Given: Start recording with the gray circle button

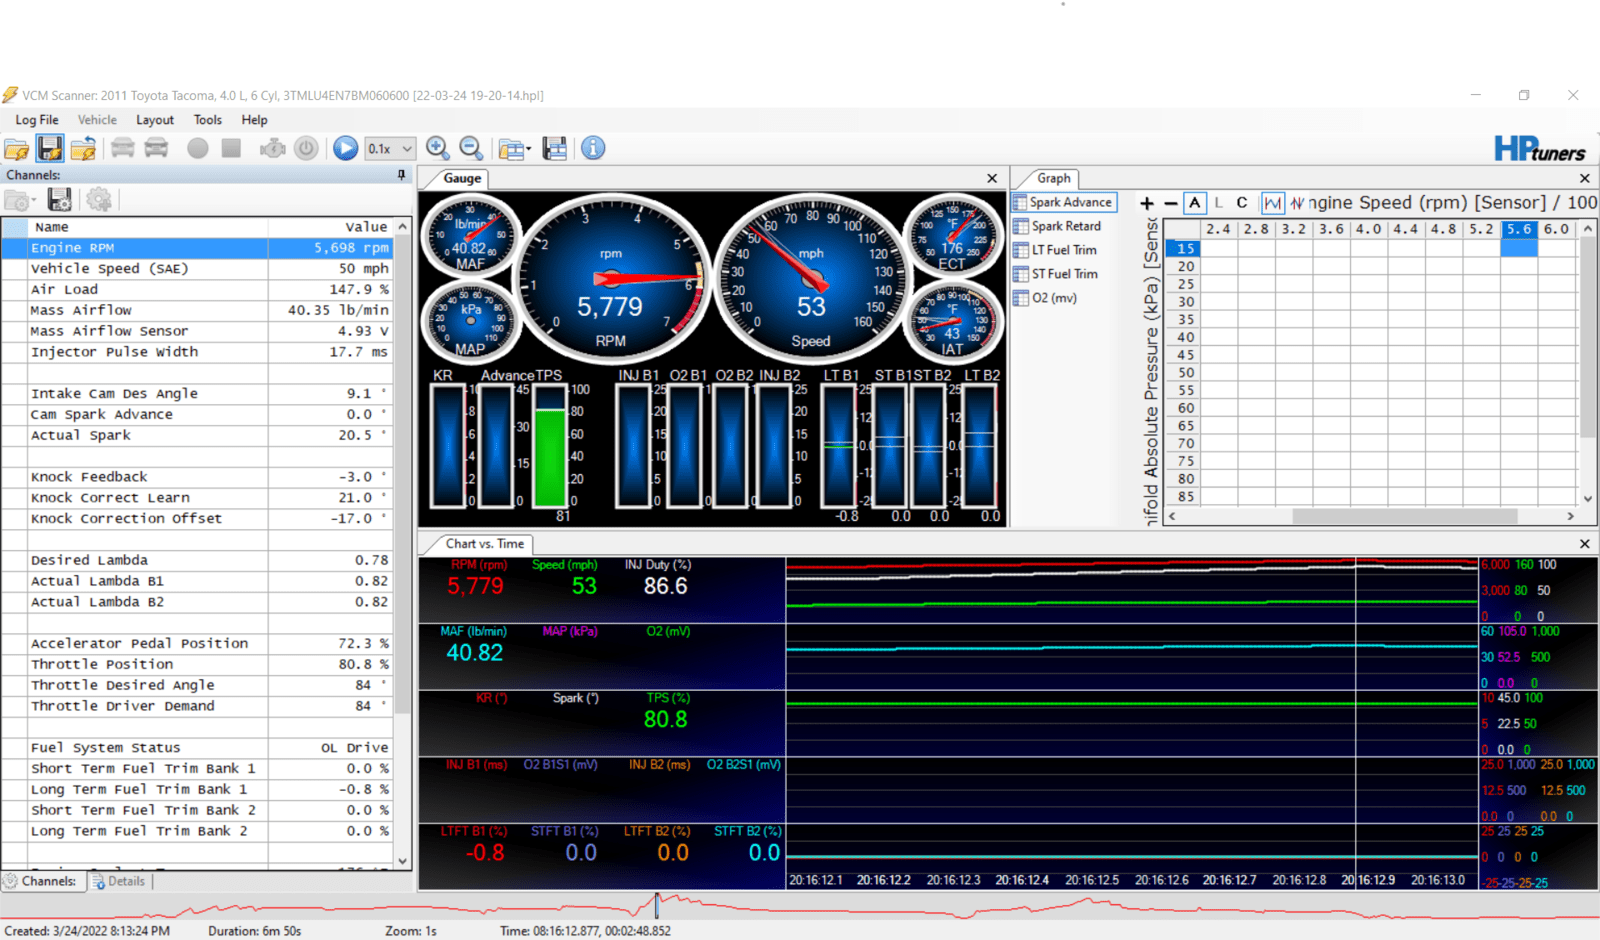Looking at the screenshot, I should [198, 149].
